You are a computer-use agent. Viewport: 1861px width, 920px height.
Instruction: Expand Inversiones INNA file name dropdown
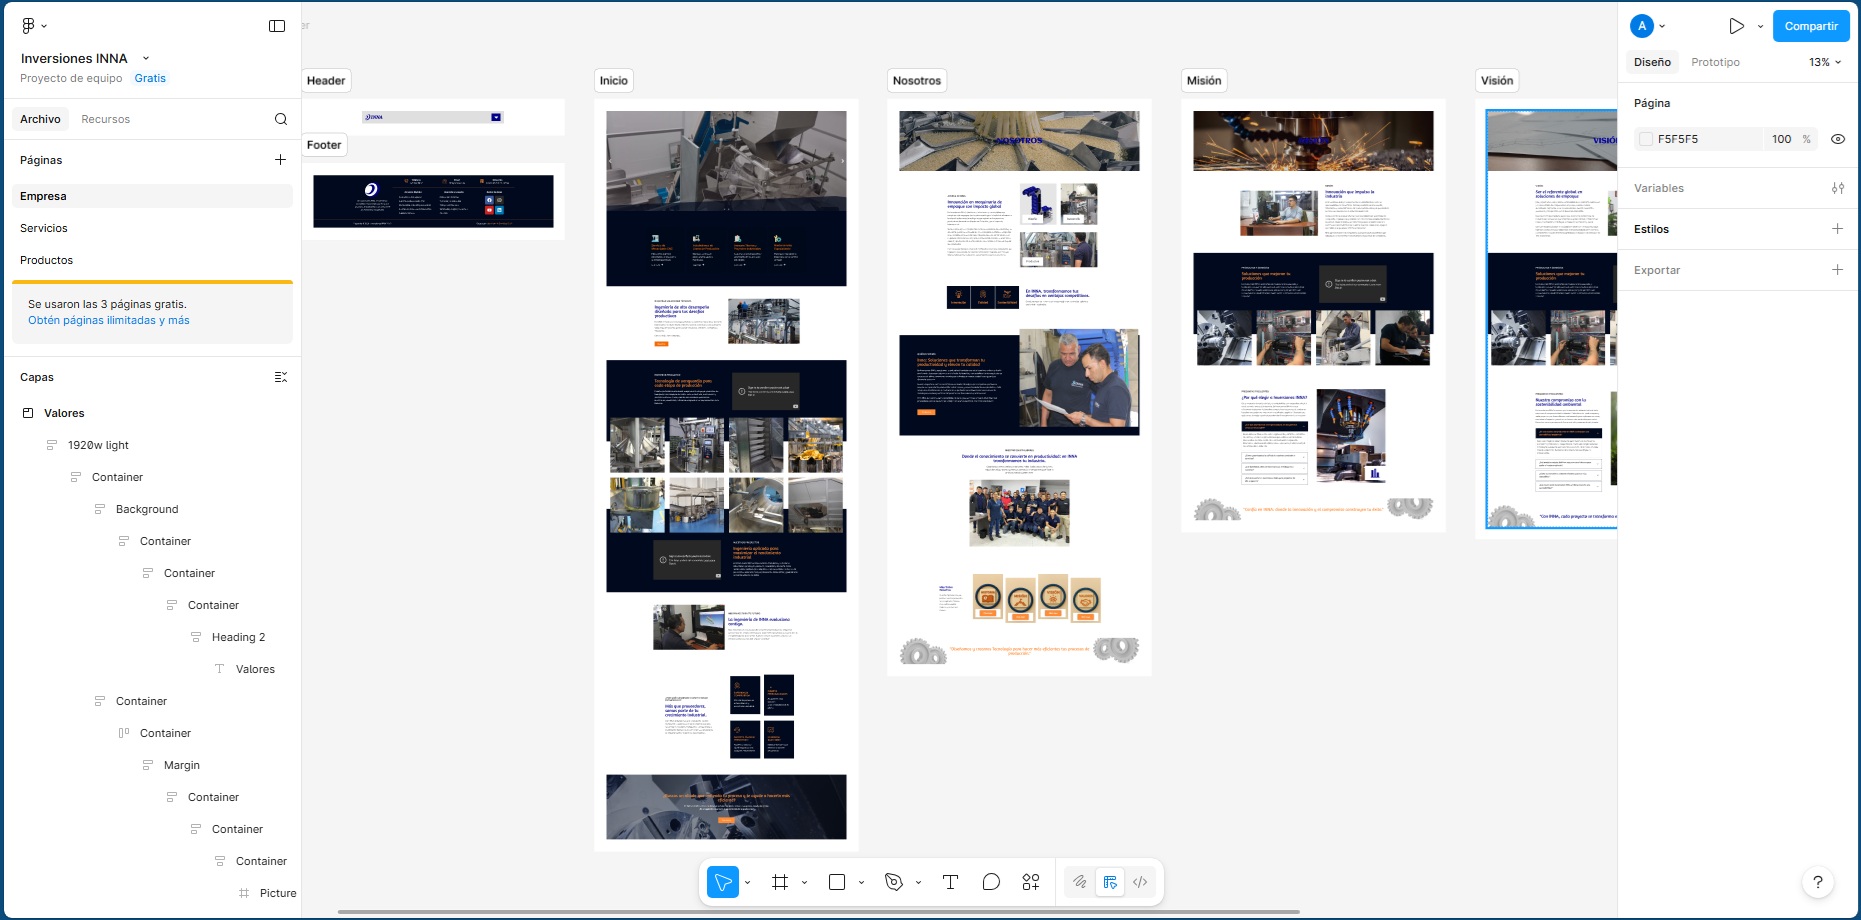click(x=146, y=58)
